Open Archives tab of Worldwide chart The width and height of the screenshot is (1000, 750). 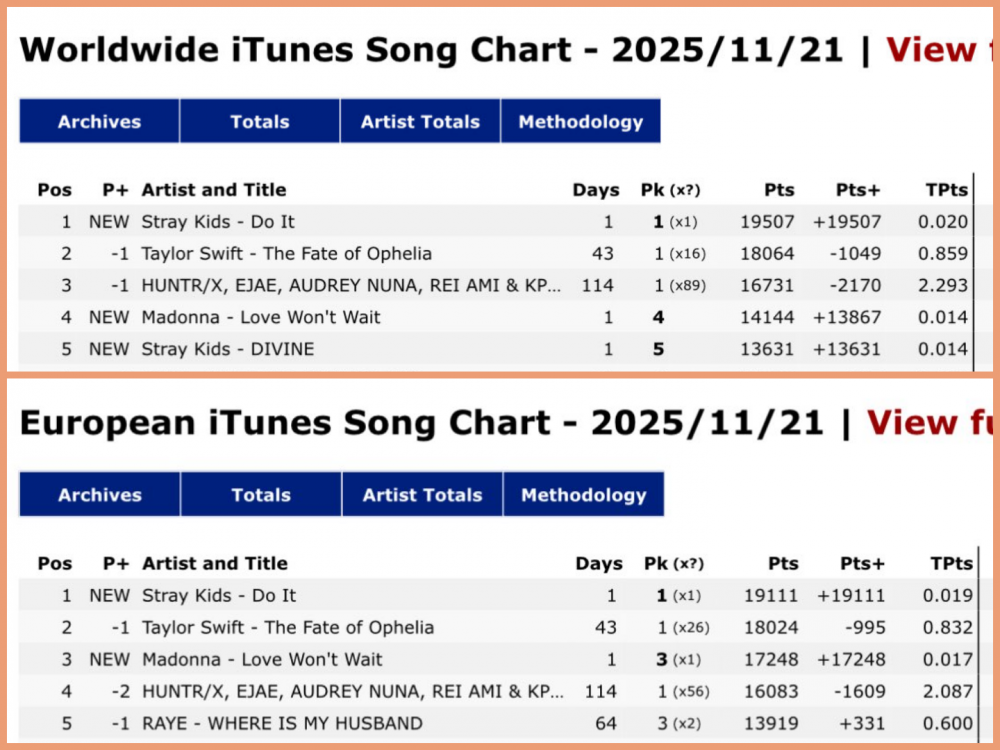coord(99,122)
